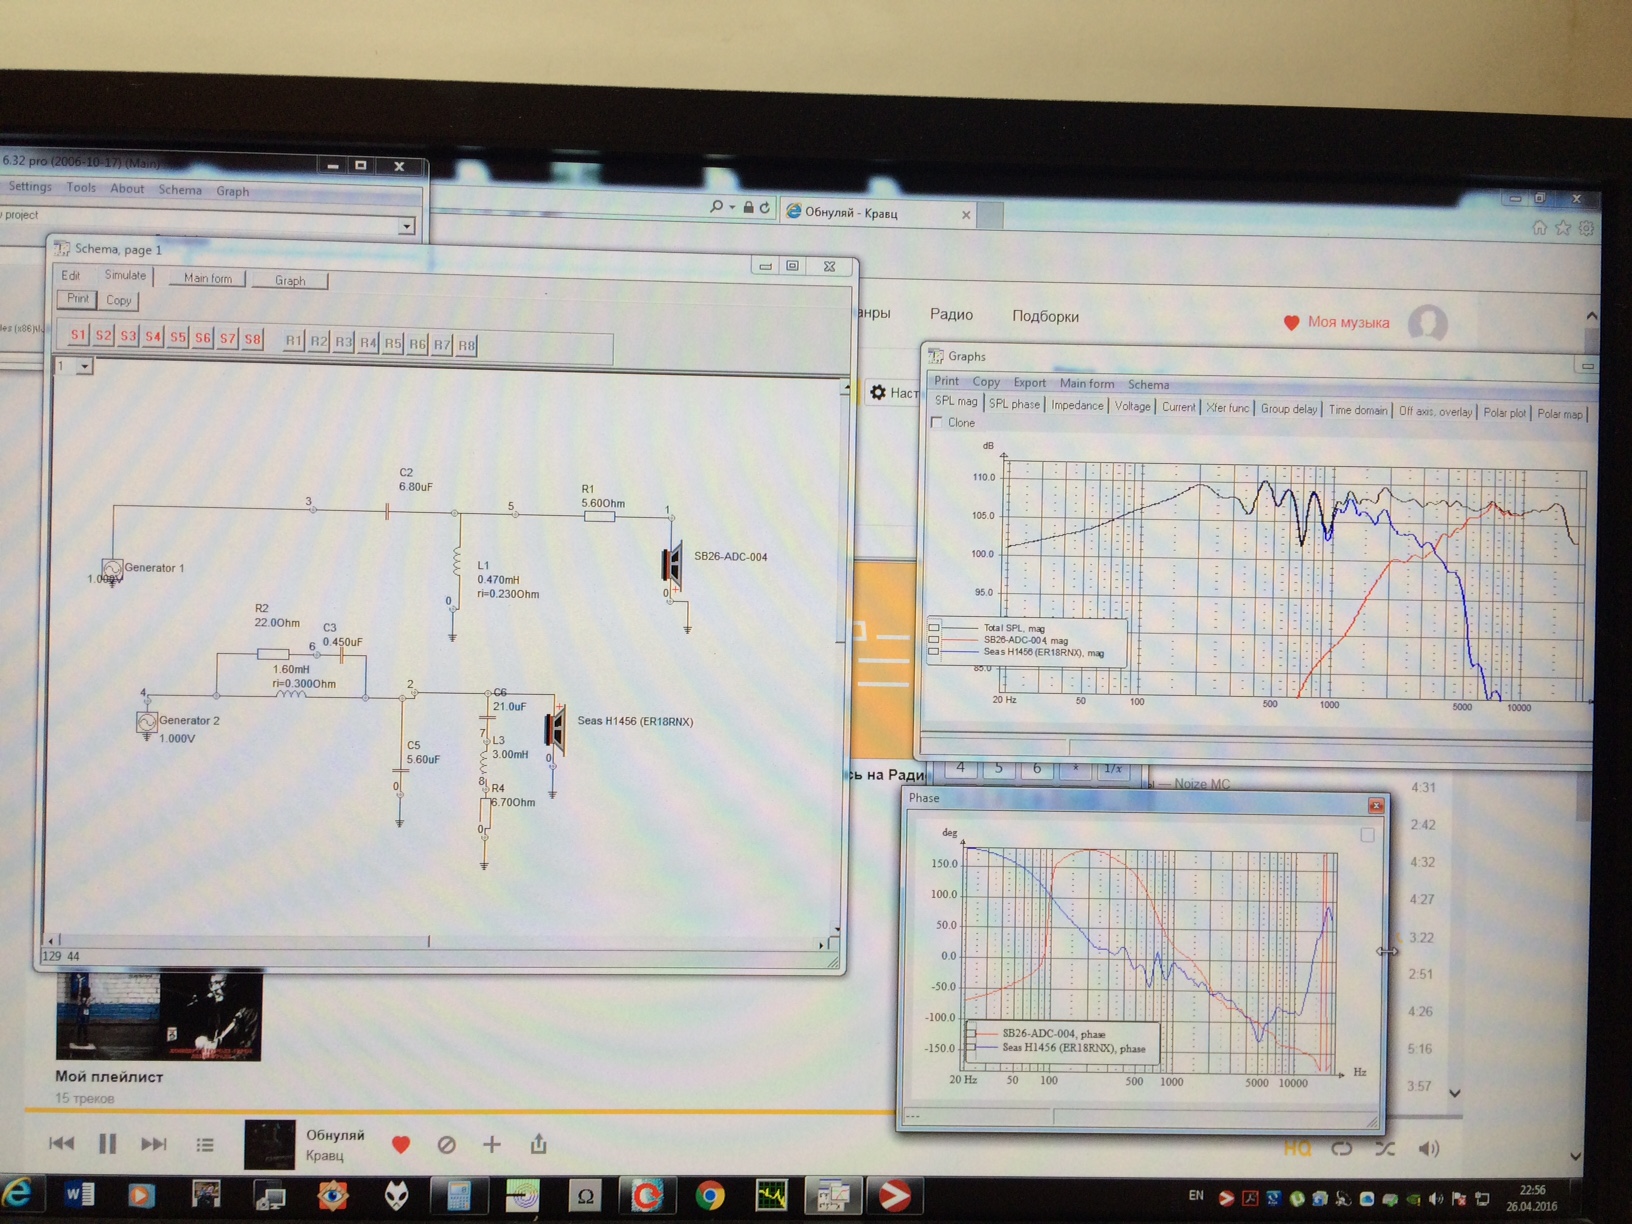The width and height of the screenshot is (1632, 1224).
Task: Click the user profile avatar icon
Action: pyautogui.click(x=1428, y=324)
